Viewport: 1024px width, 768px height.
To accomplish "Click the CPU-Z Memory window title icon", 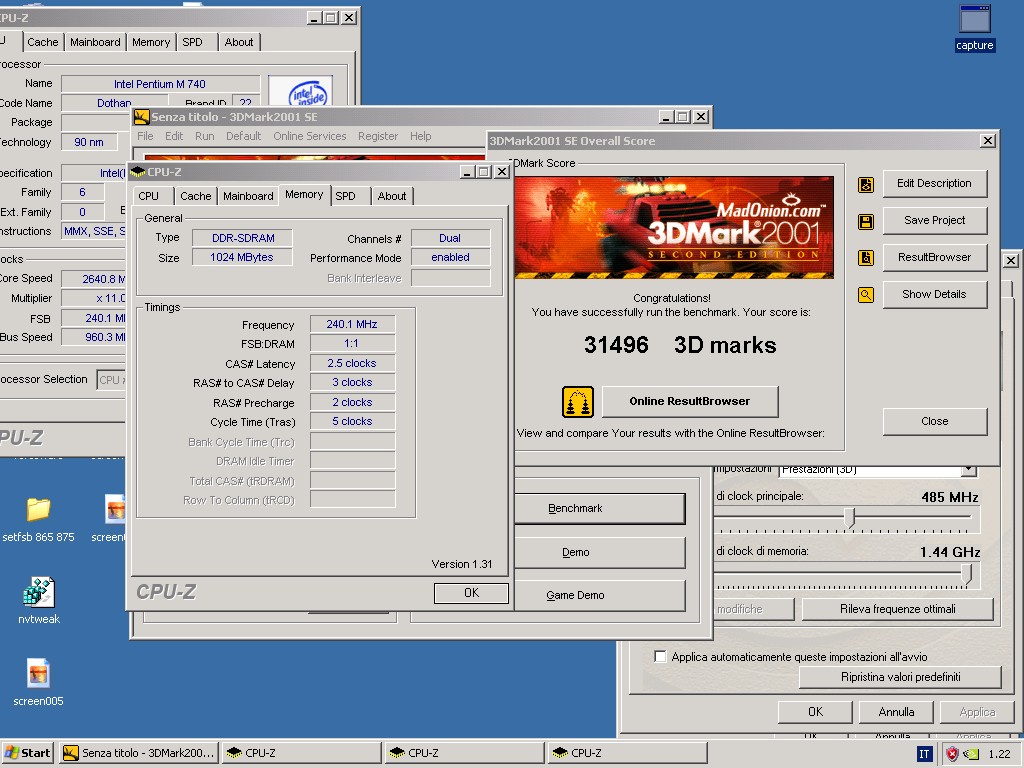I will click(x=137, y=172).
